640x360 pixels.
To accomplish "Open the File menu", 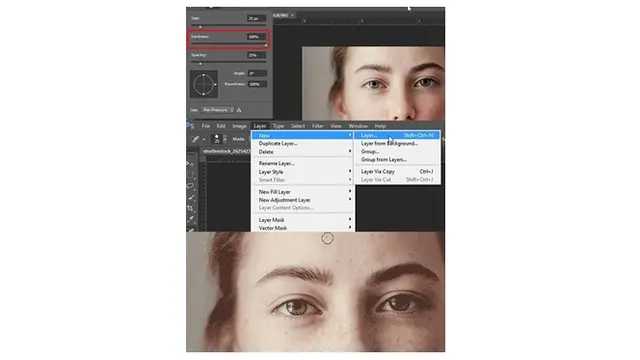I will point(206,126).
